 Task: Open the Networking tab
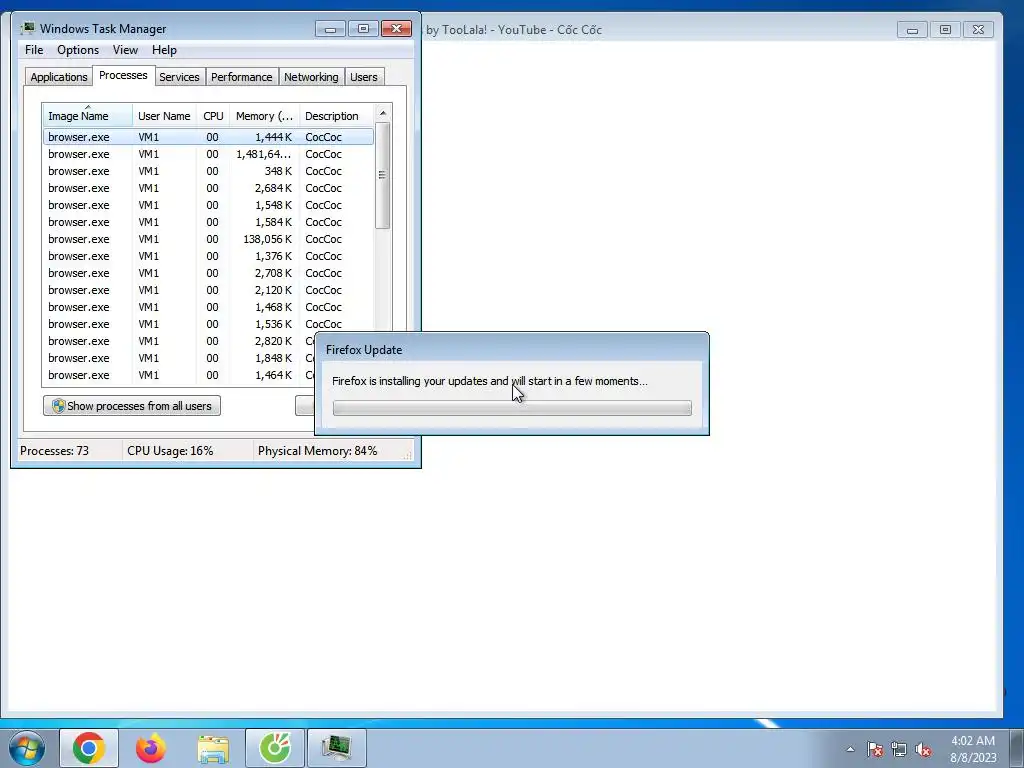(x=311, y=77)
